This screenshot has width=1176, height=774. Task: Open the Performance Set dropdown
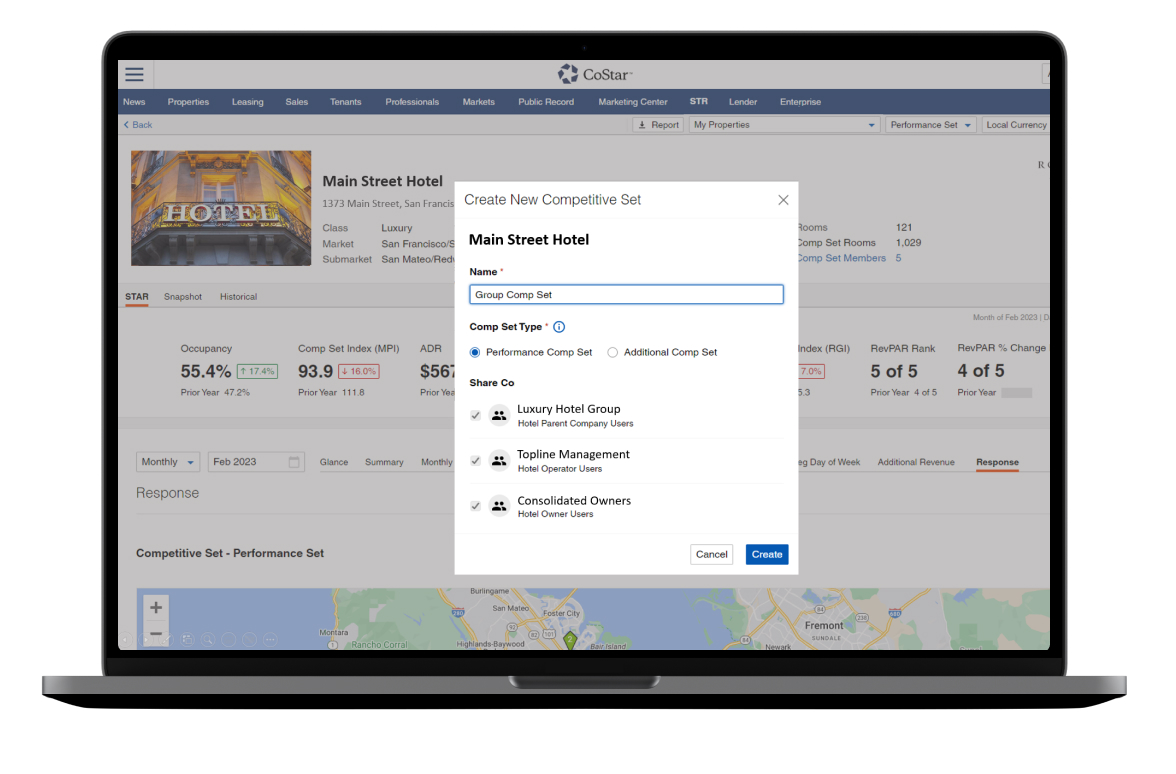(931, 125)
